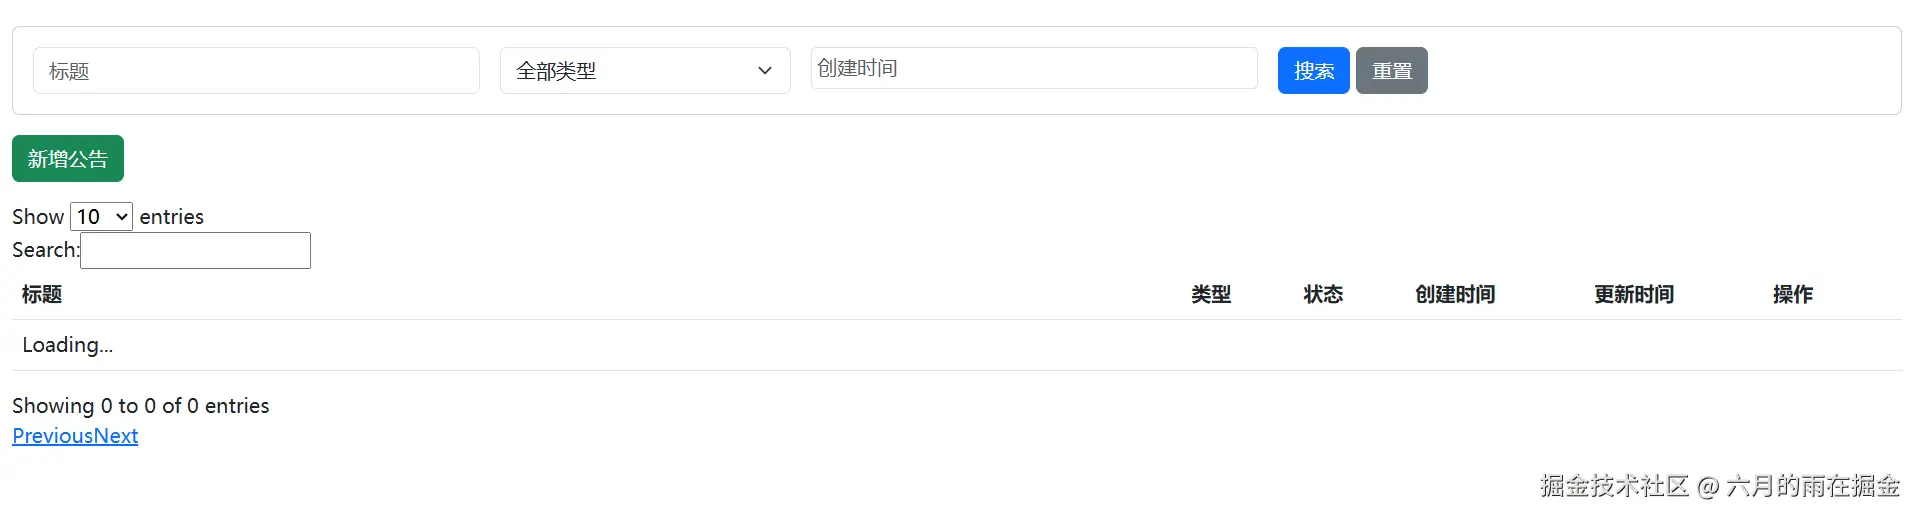Sort by the 类型 column header
The width and height of the screenshot is (1917, 516).
coord(1211,294)
